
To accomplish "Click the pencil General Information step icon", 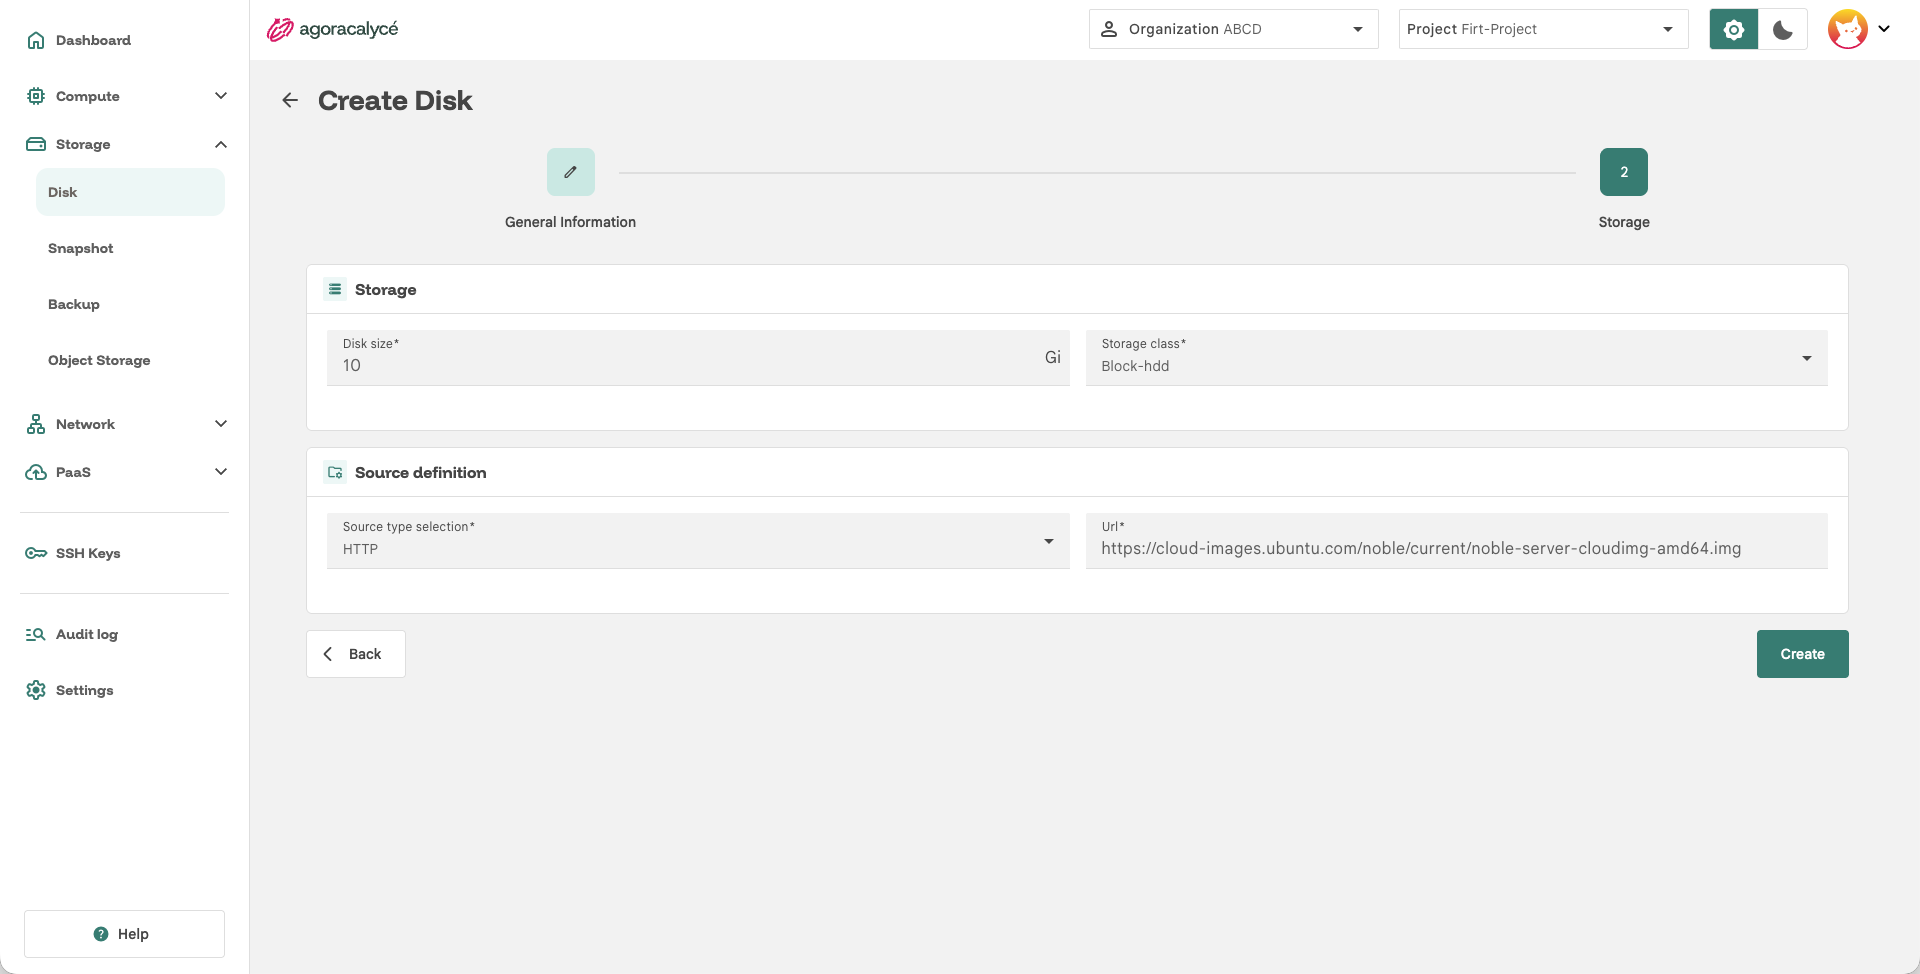I will click(x=571, y=172).
